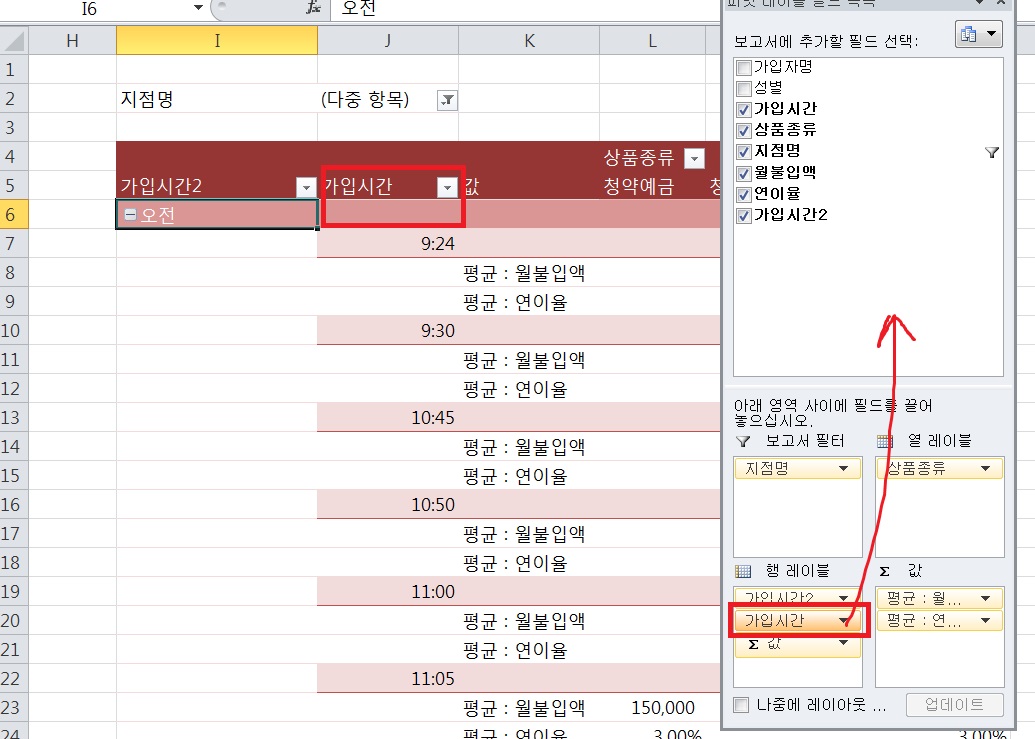Click the select all corner of the sheet
Image resolution: width=1035 pixels, height=739 pixels.
(13, 40)
